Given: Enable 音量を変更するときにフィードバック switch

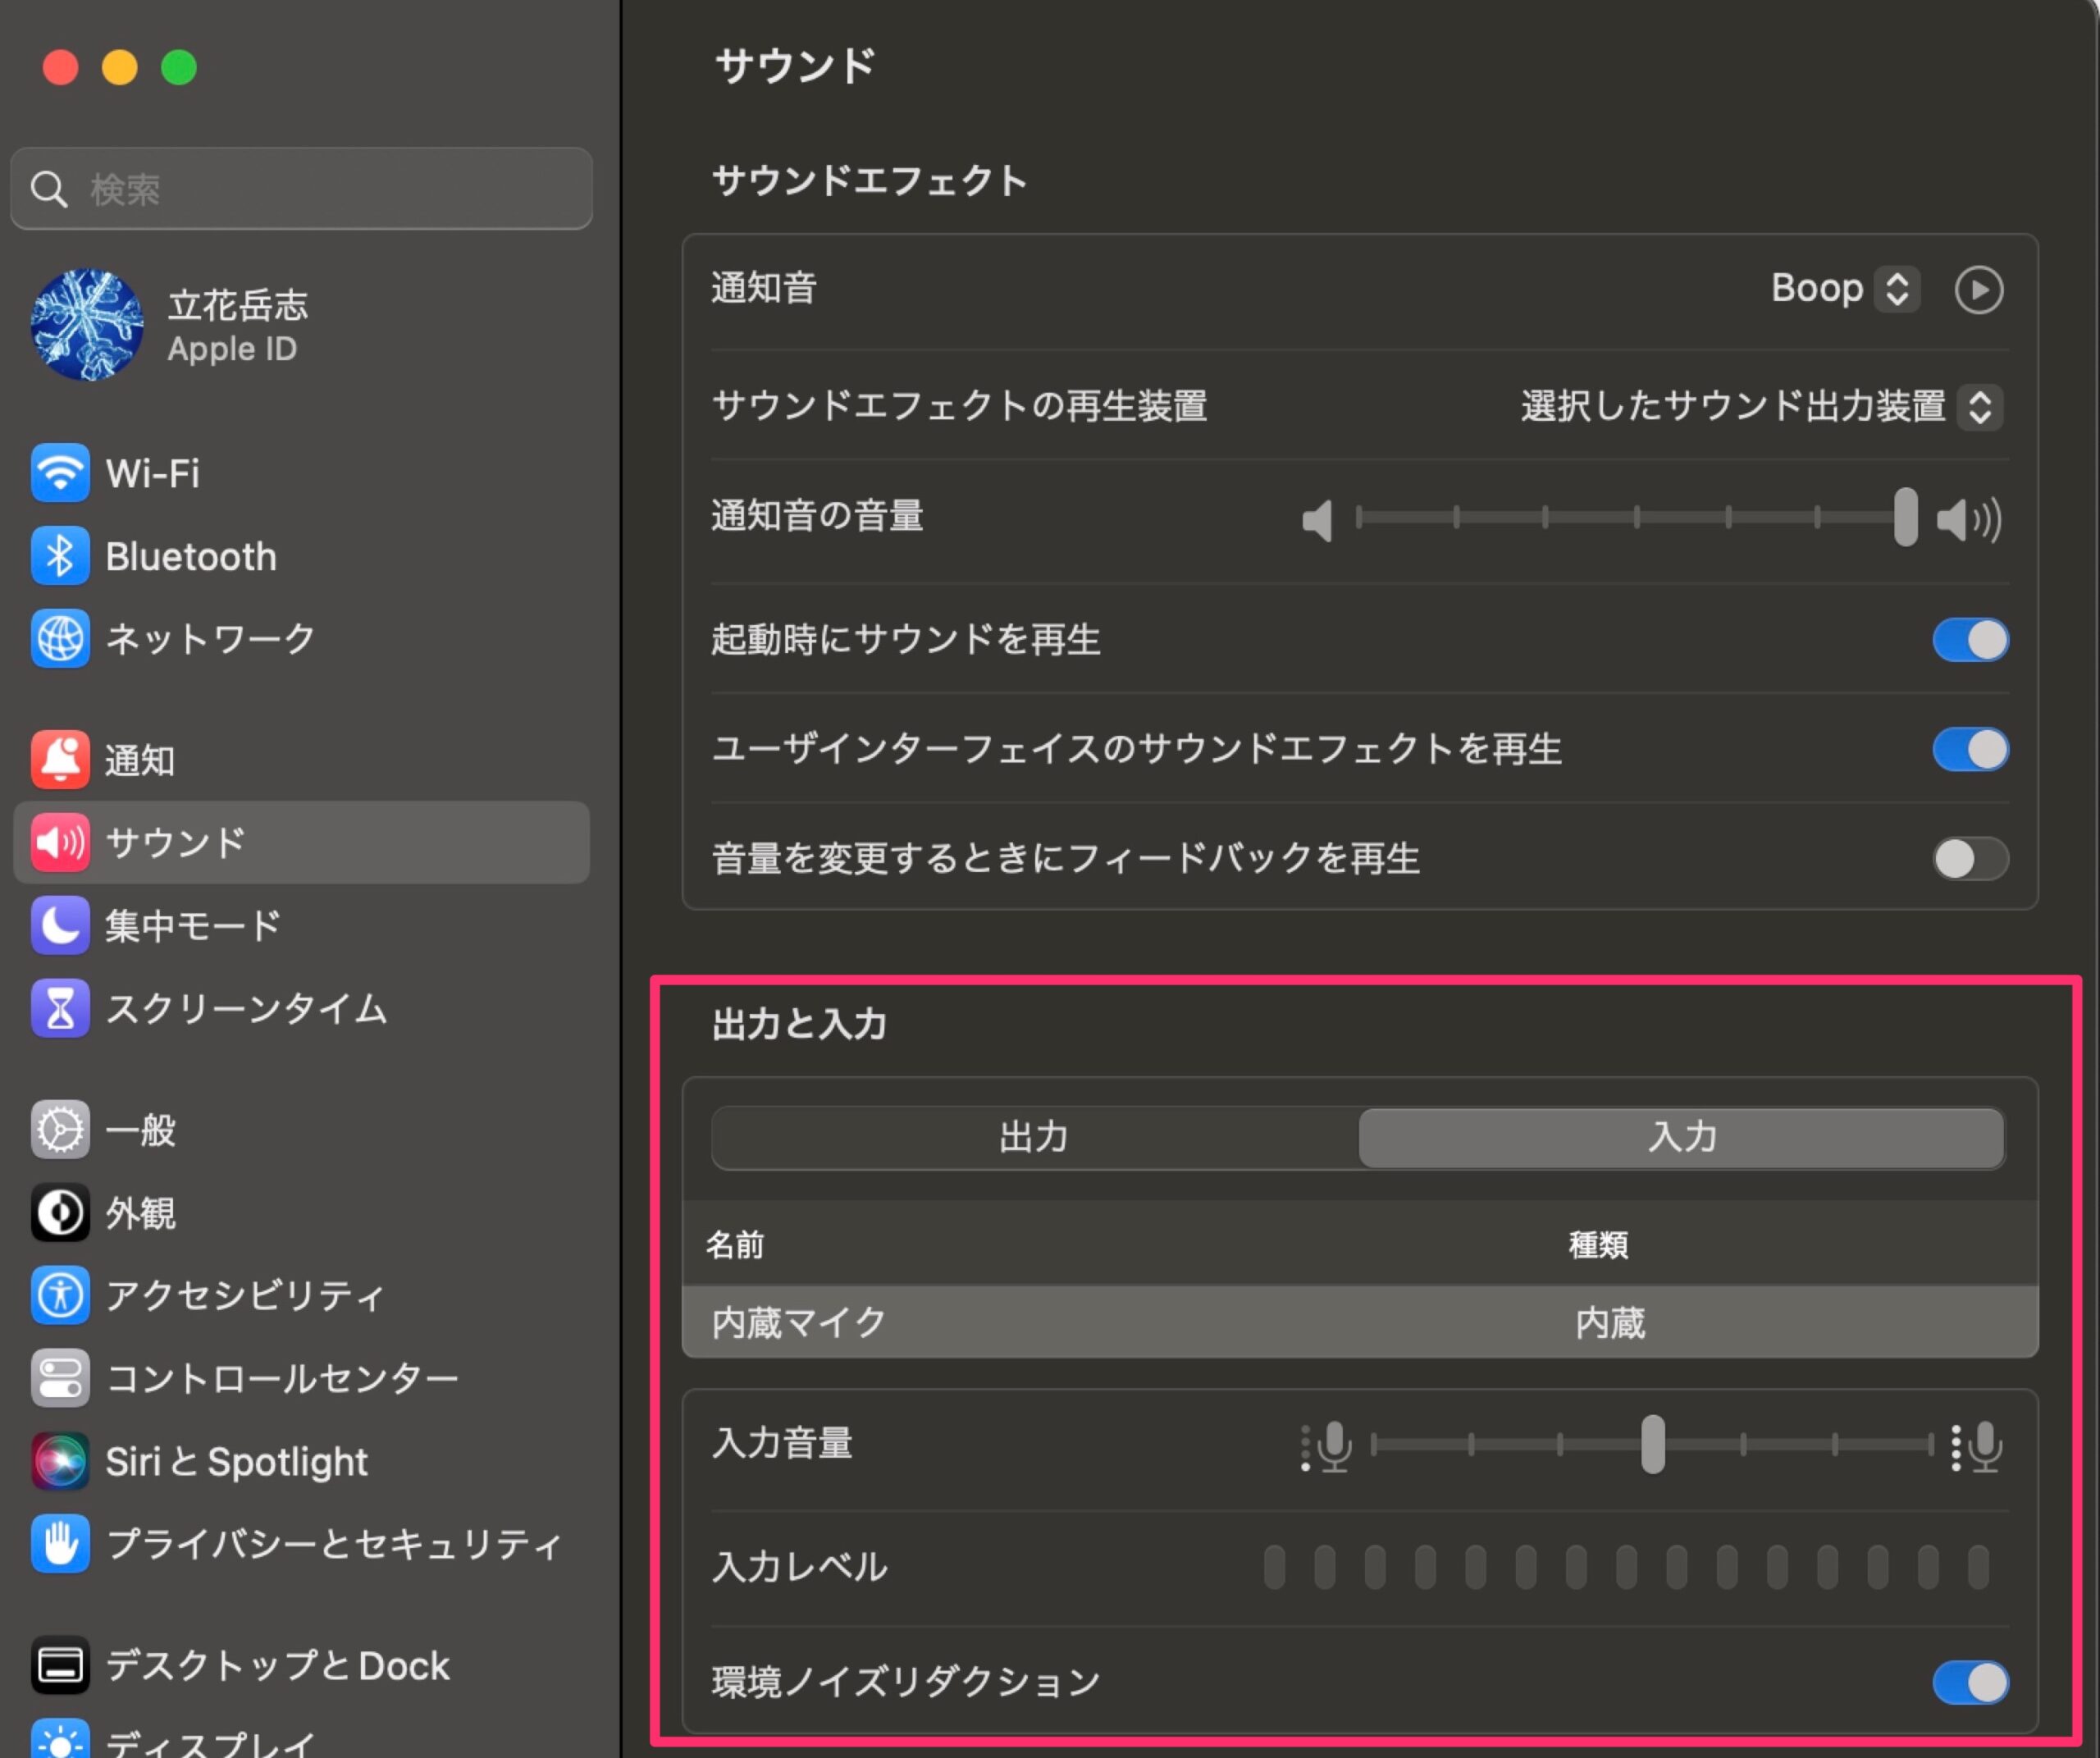Looking at the screenshot, I should click(x=1969, y=858).
